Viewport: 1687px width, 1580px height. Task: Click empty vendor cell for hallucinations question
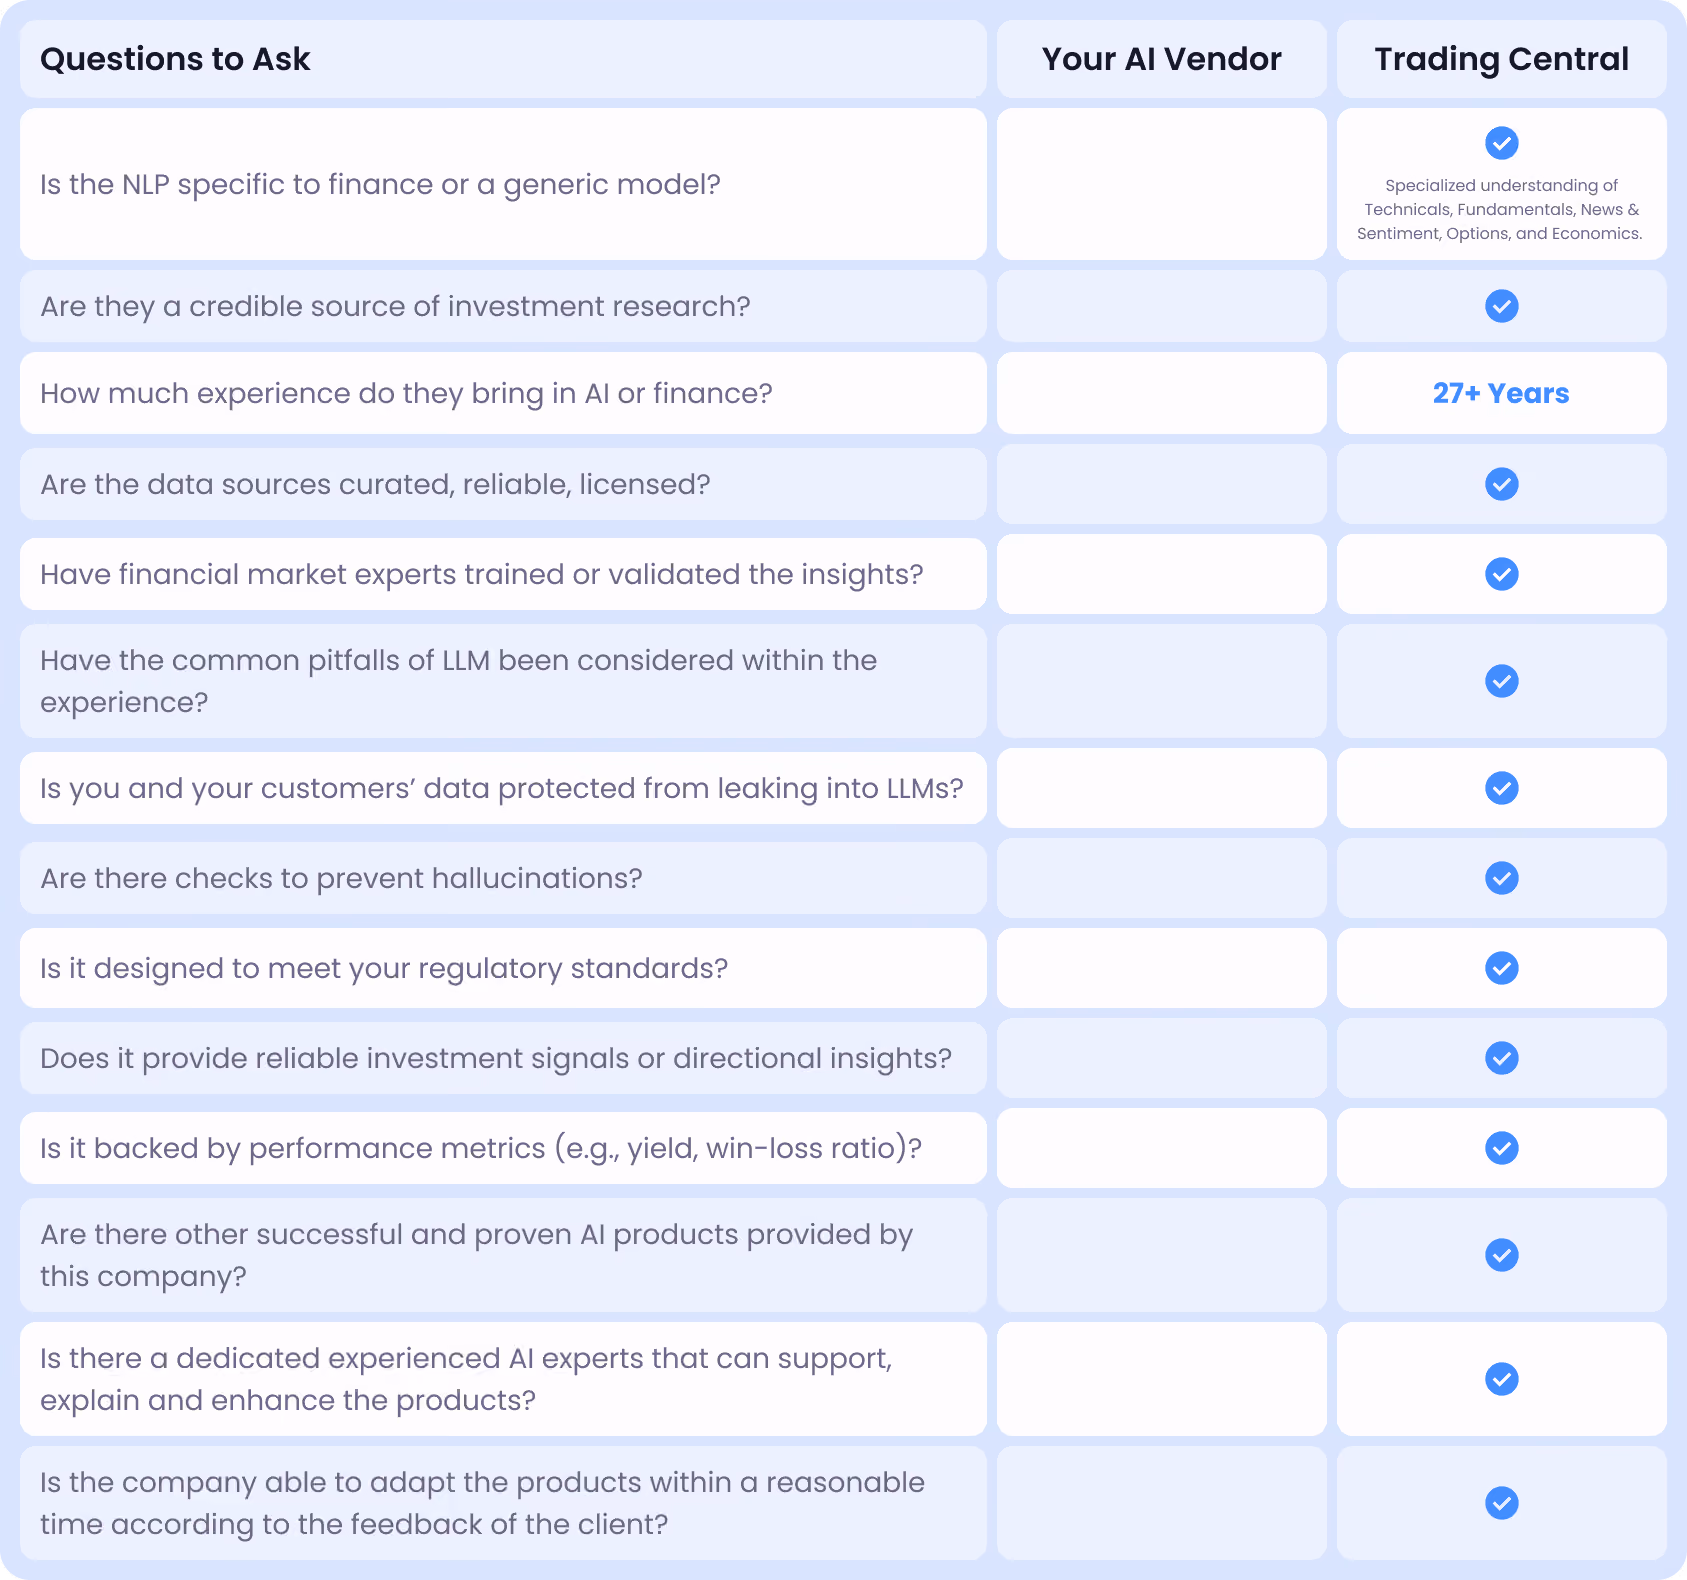[x=1161, y=878]
